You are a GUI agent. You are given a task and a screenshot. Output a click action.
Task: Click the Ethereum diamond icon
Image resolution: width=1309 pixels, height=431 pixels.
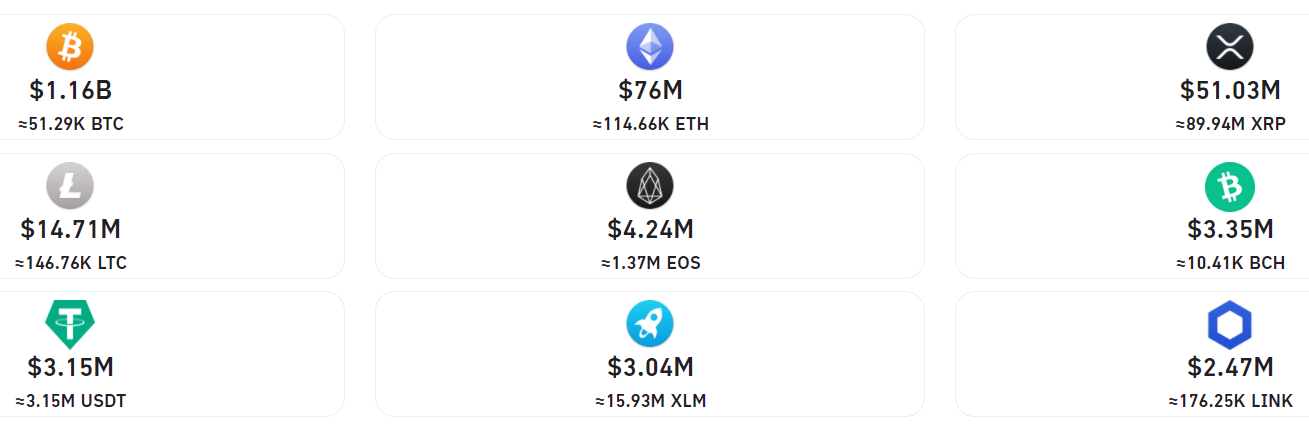pos(650,47)
